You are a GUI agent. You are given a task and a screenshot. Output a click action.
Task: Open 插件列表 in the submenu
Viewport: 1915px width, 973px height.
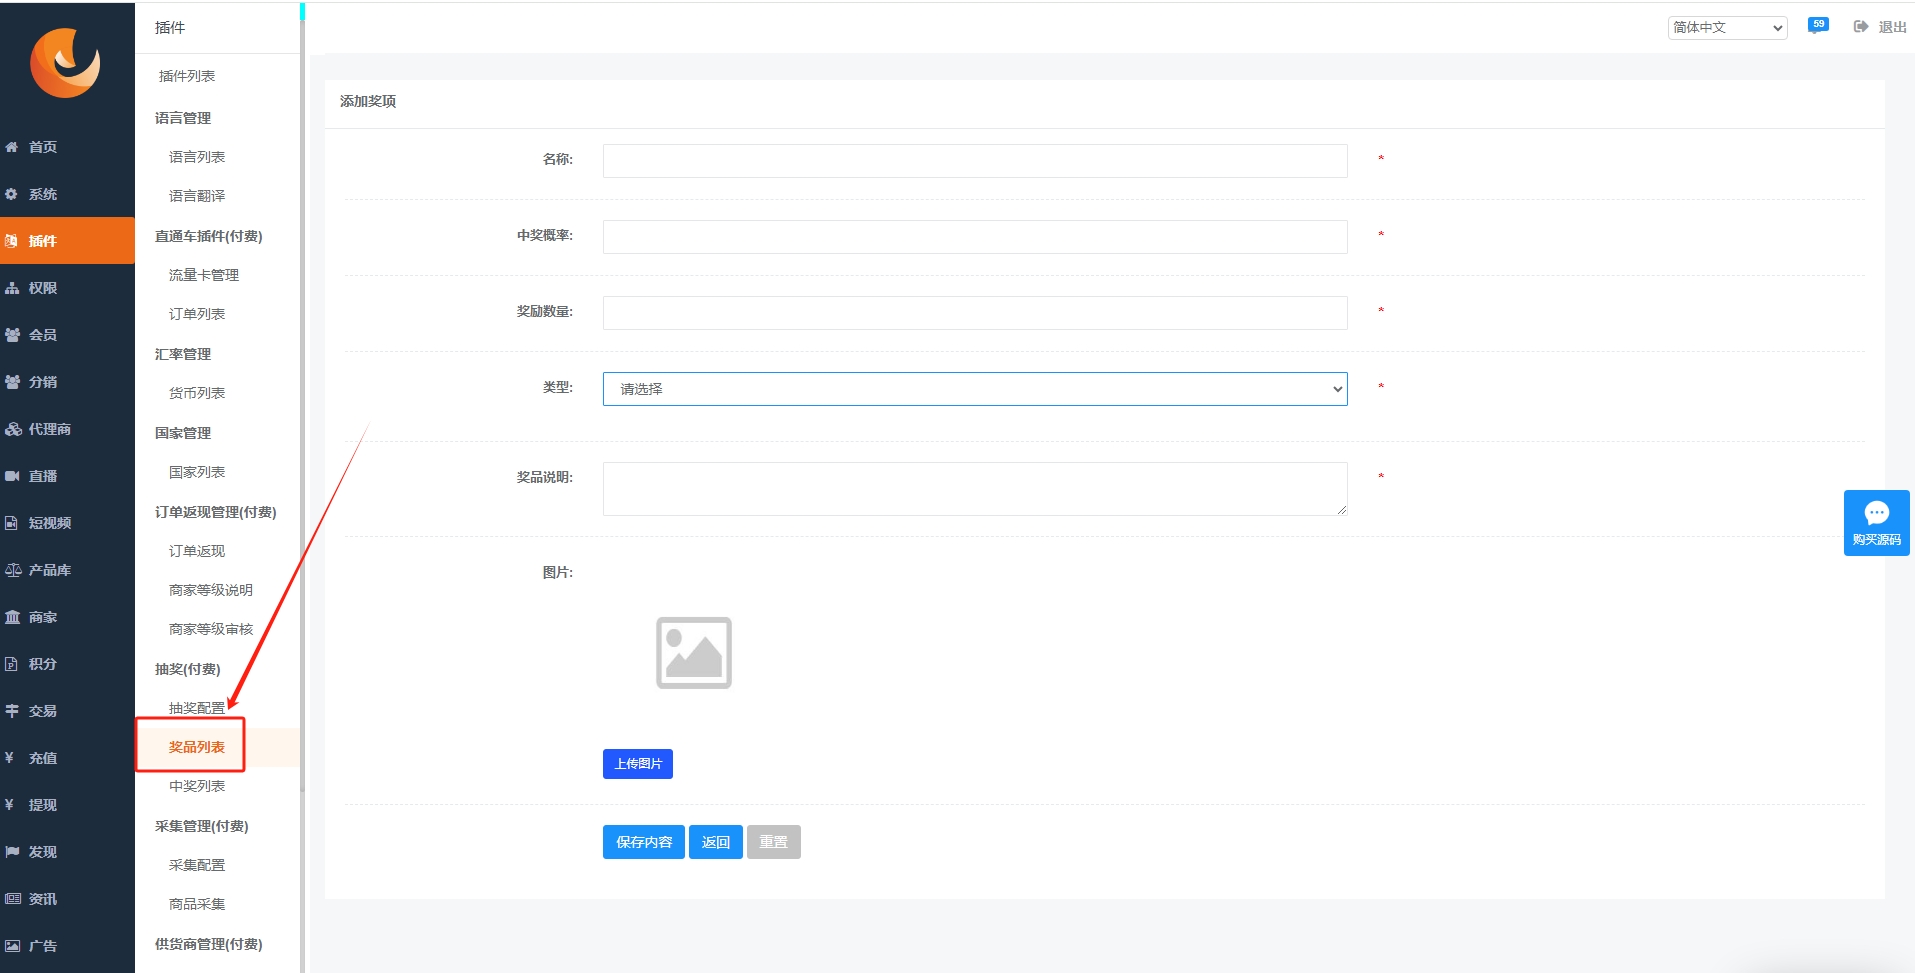pyautogui.click(x=187, y=76)
